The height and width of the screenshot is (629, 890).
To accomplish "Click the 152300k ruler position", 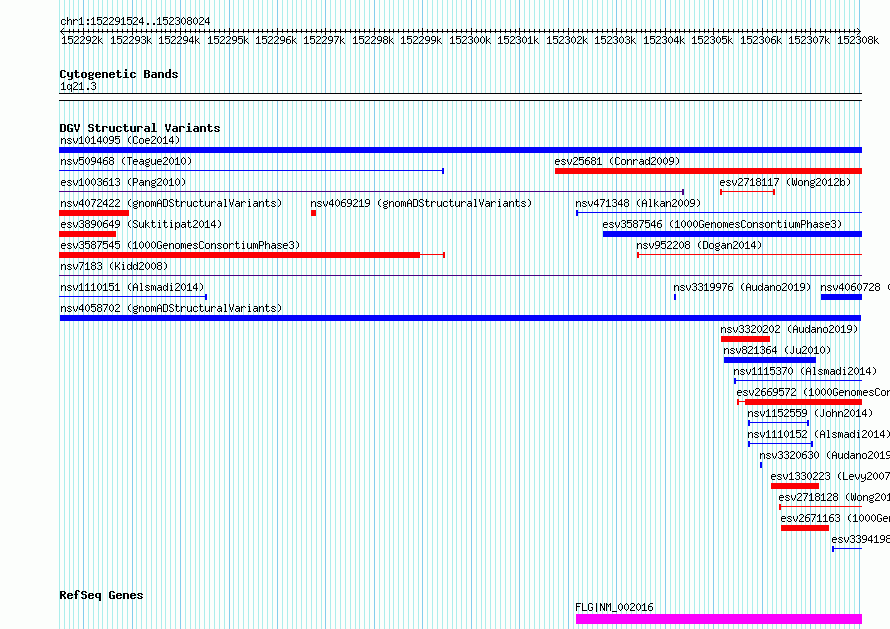I will [470, 40].
